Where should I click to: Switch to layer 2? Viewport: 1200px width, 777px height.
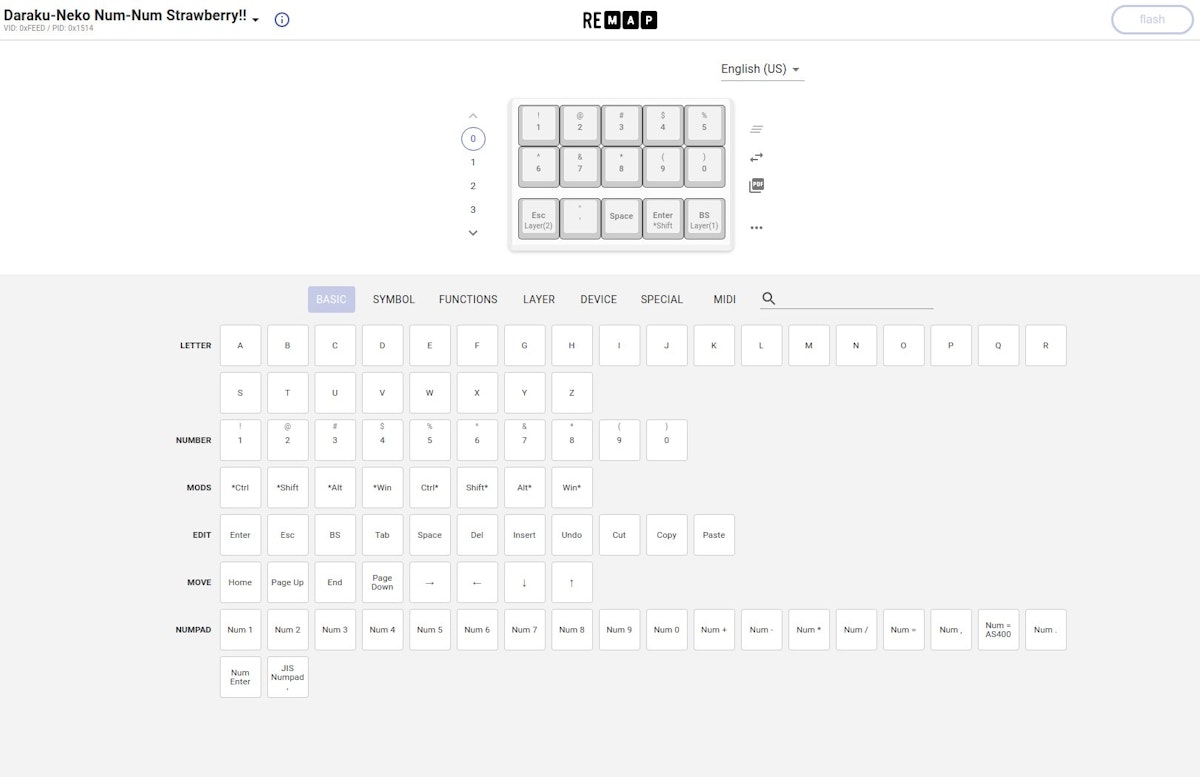pos(473,186)
